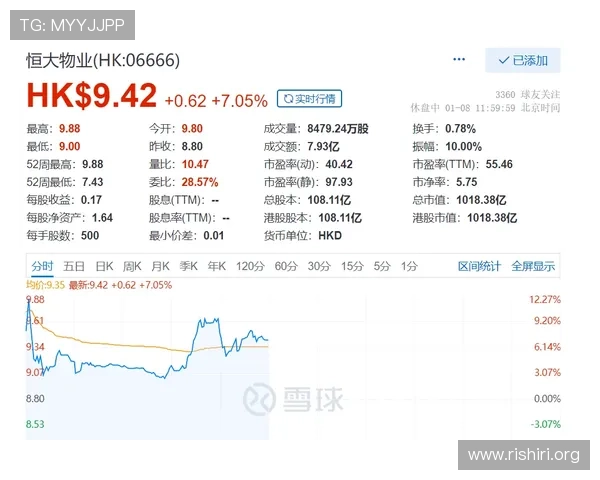Select the 30分 interval tab
Screen dimensions: 600x480
pyautogui.click(x=319, y=266)
